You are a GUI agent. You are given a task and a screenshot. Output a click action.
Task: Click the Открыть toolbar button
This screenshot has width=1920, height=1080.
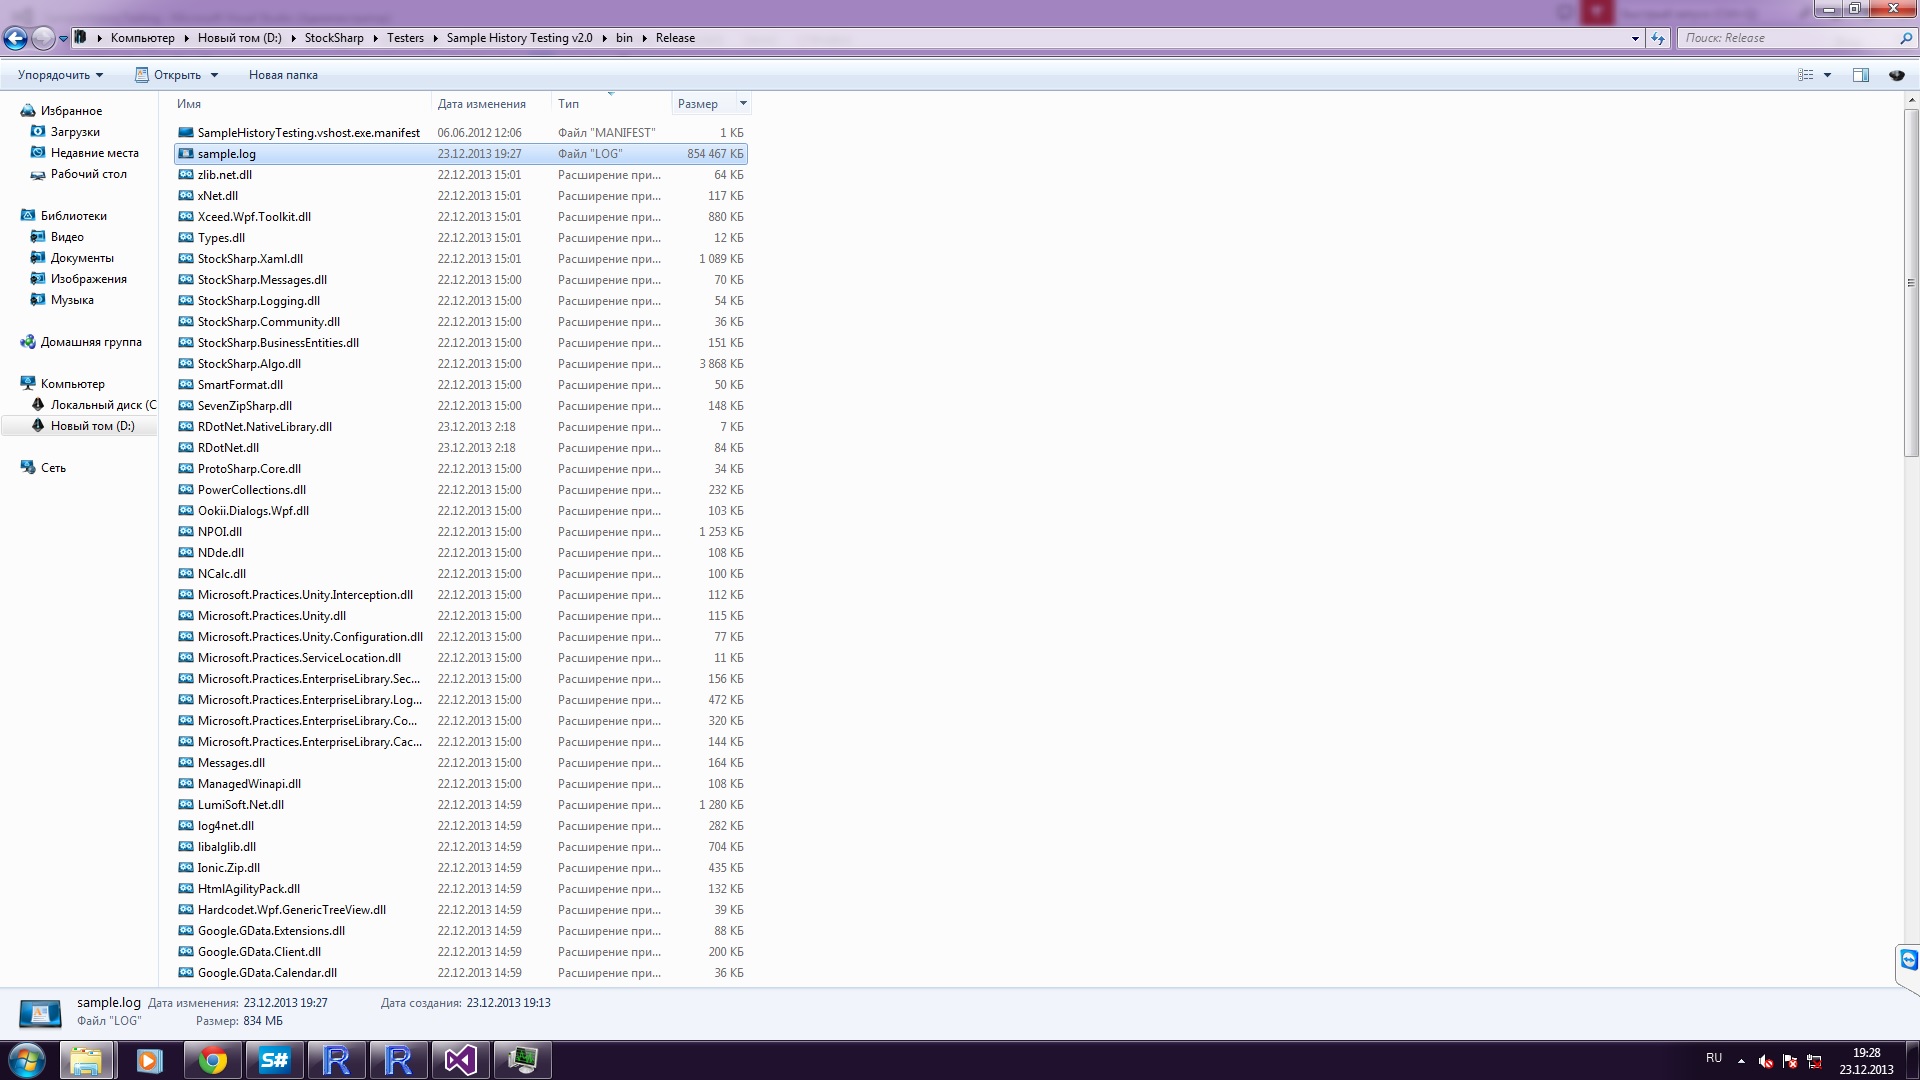pyautogui.click(x=168, y=75)
